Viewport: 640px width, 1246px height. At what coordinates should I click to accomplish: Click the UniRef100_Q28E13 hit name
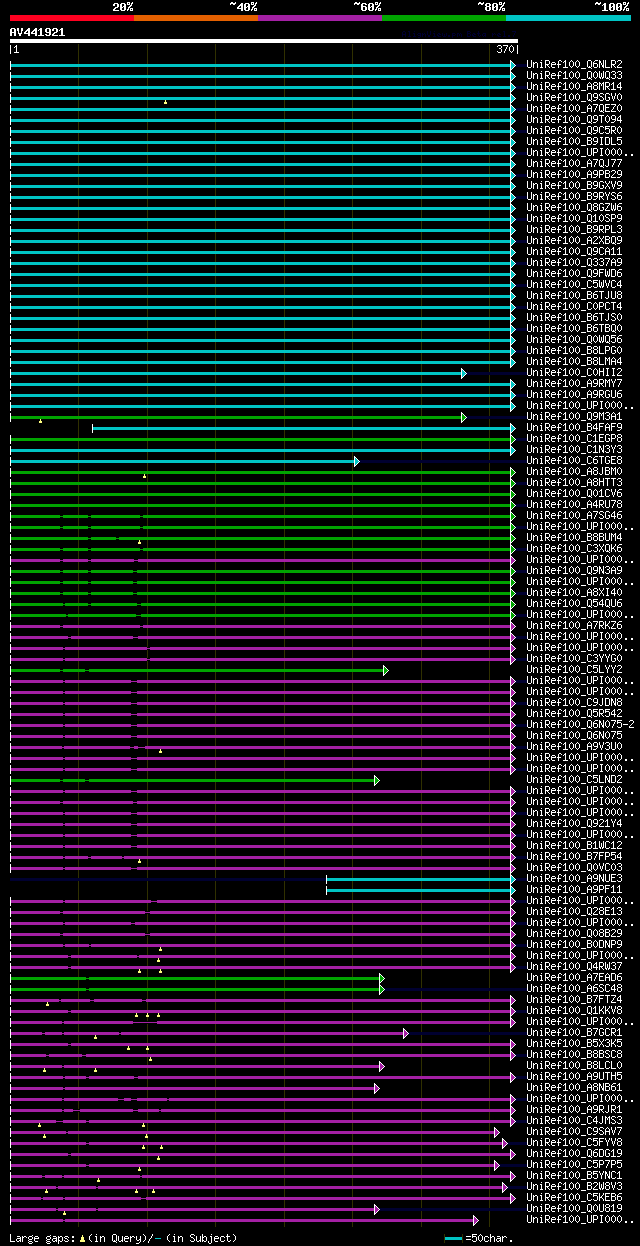click(574, 912)
